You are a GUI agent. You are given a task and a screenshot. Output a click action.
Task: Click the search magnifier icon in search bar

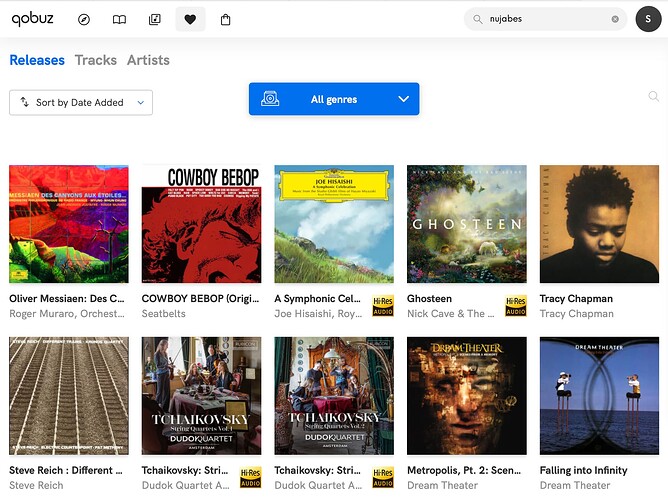[478, 19]
